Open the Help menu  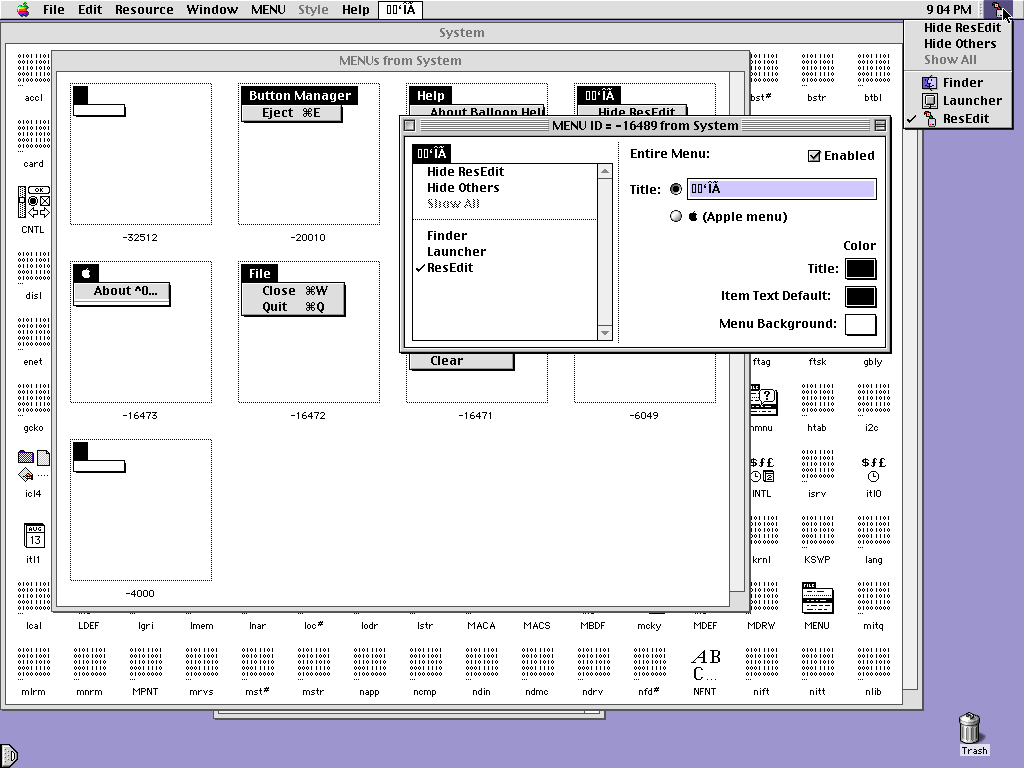pyautogui.click(x=356, y=9)
